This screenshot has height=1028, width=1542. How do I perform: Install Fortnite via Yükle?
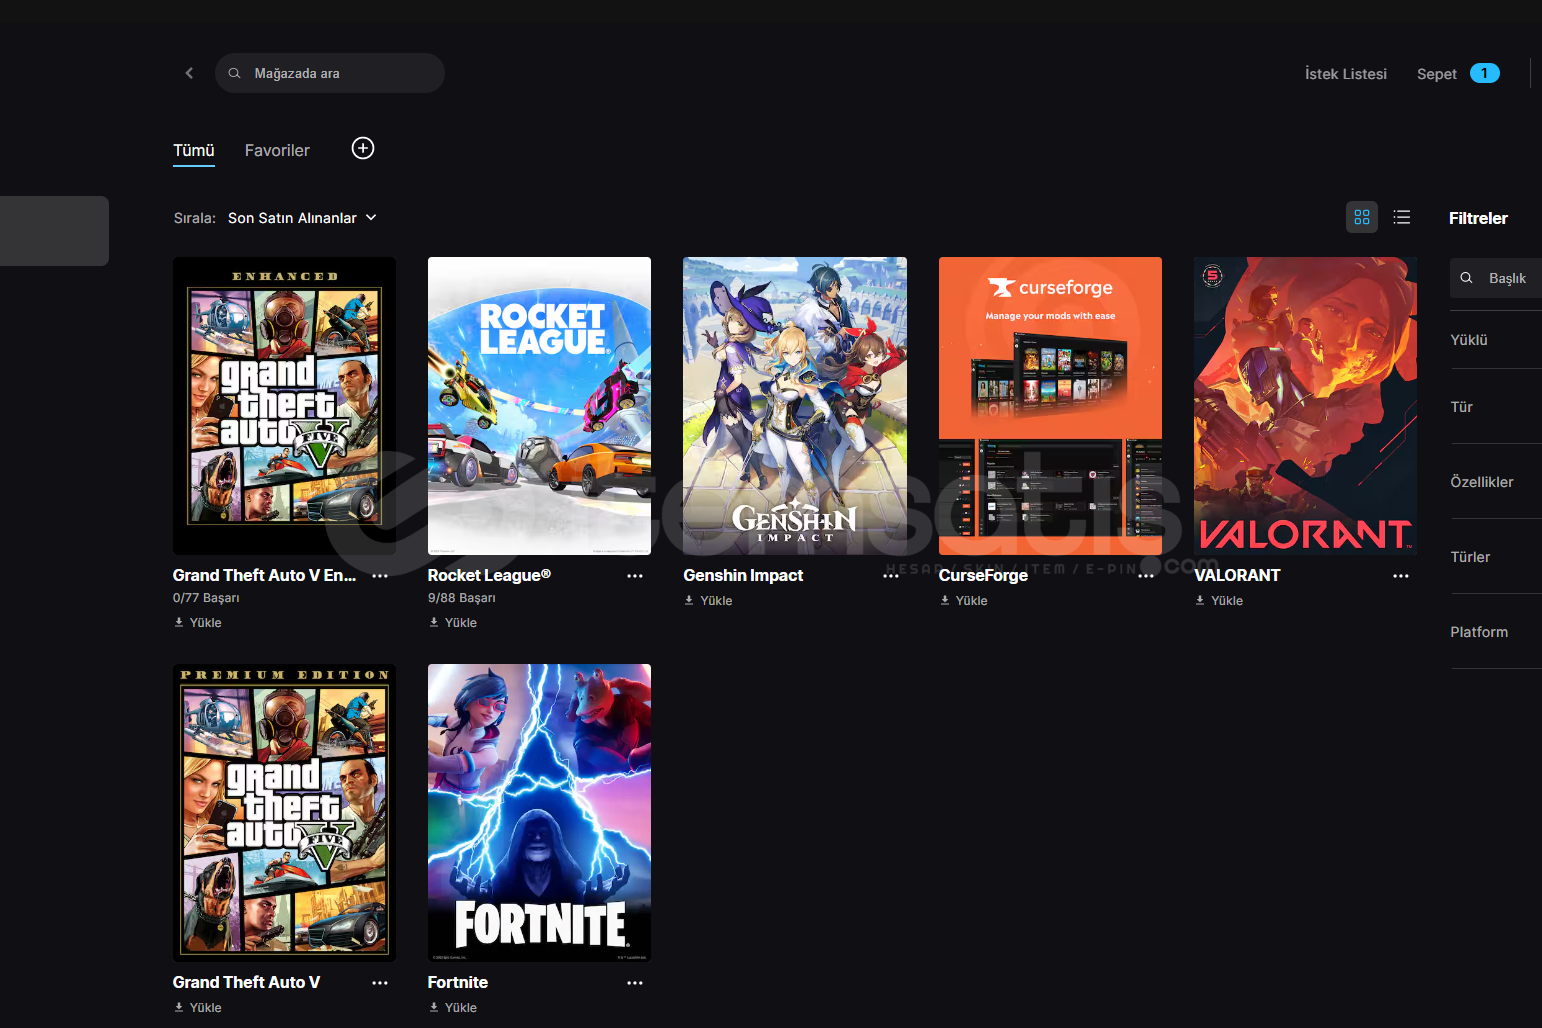point(453,1007)
